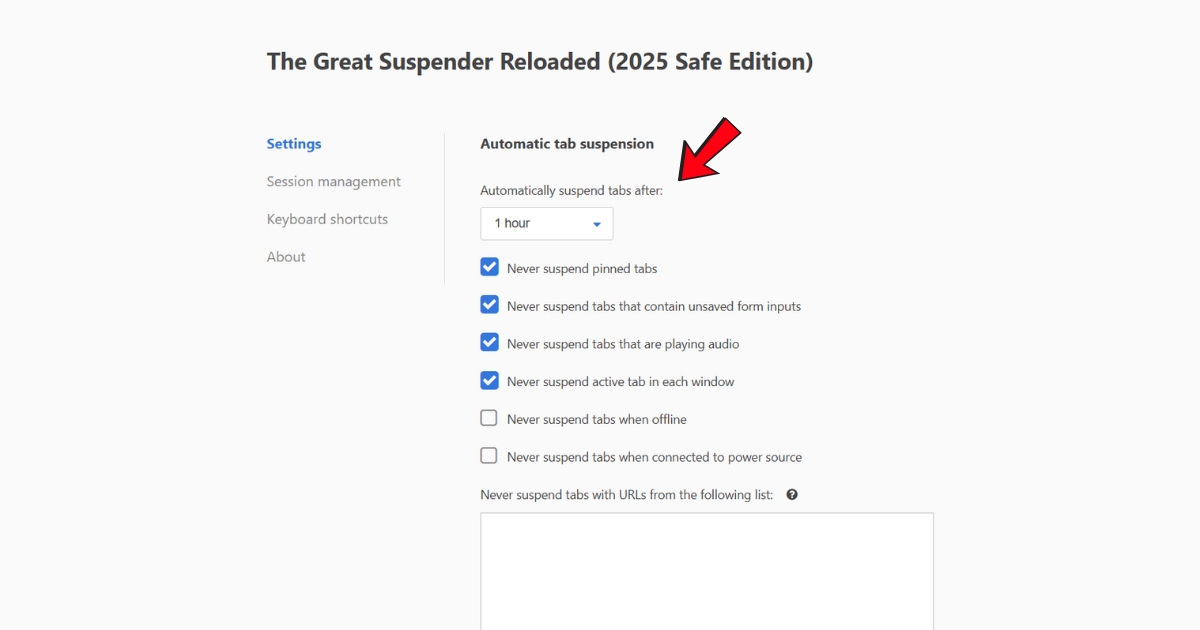Click the URL whitelist text area
Image resolution: width=1200 pixels, height=630 pixels.
(x=707, y=570)
